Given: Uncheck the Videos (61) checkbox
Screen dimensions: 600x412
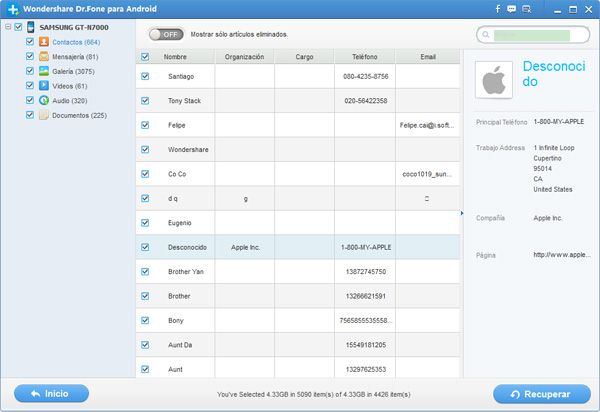Looking at the screenshot, I should 30,85.
